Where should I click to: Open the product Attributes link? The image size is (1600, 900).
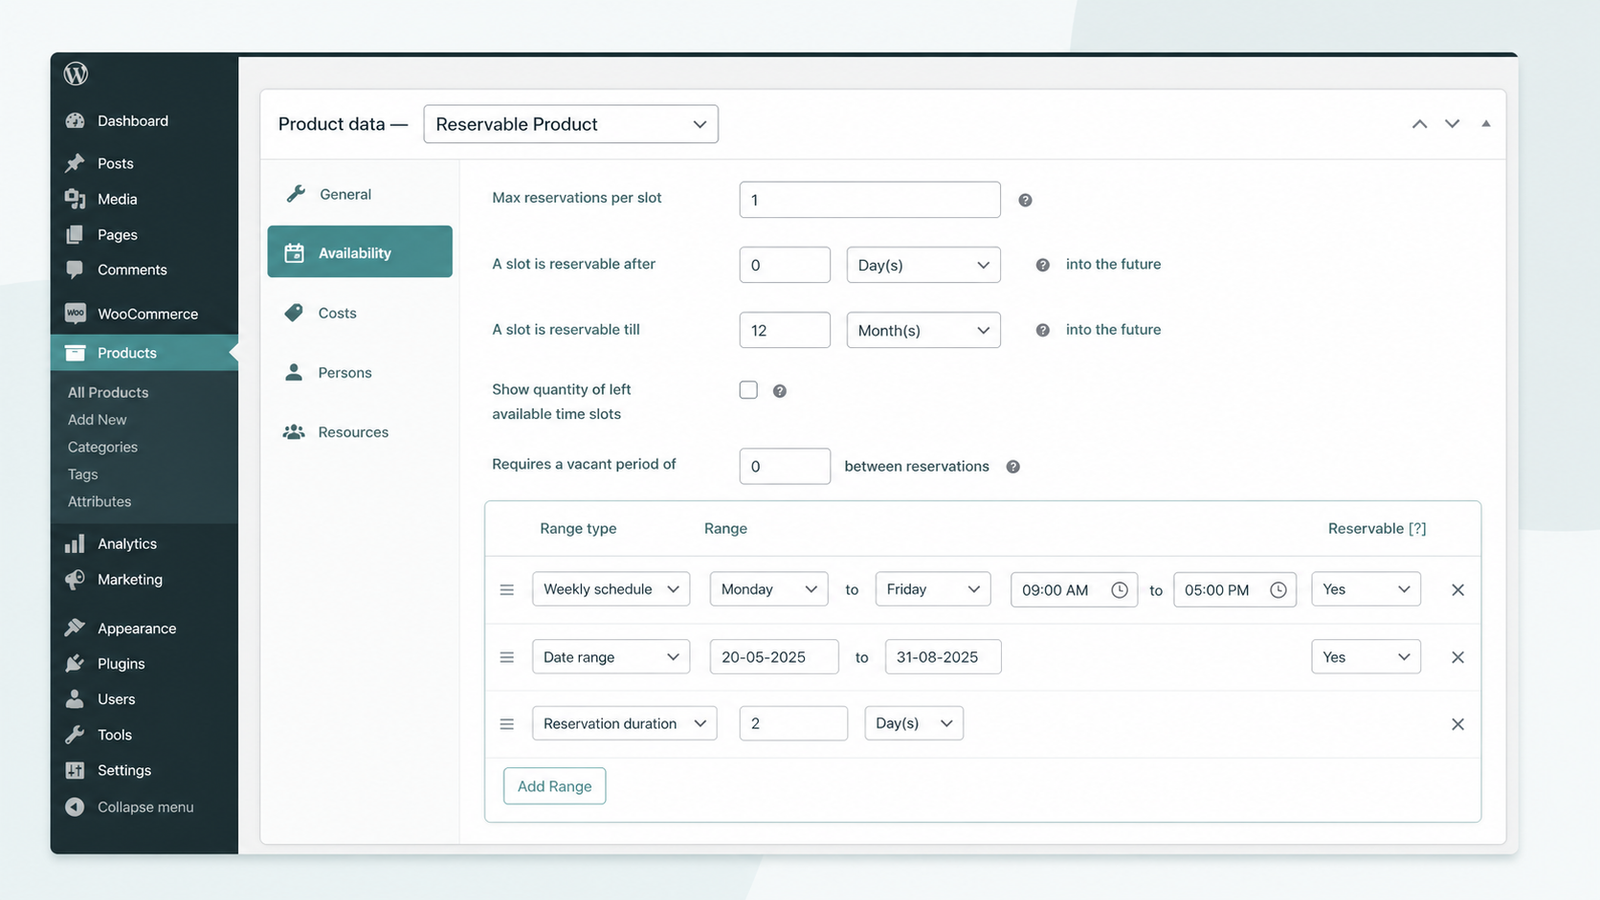[100, 501]
